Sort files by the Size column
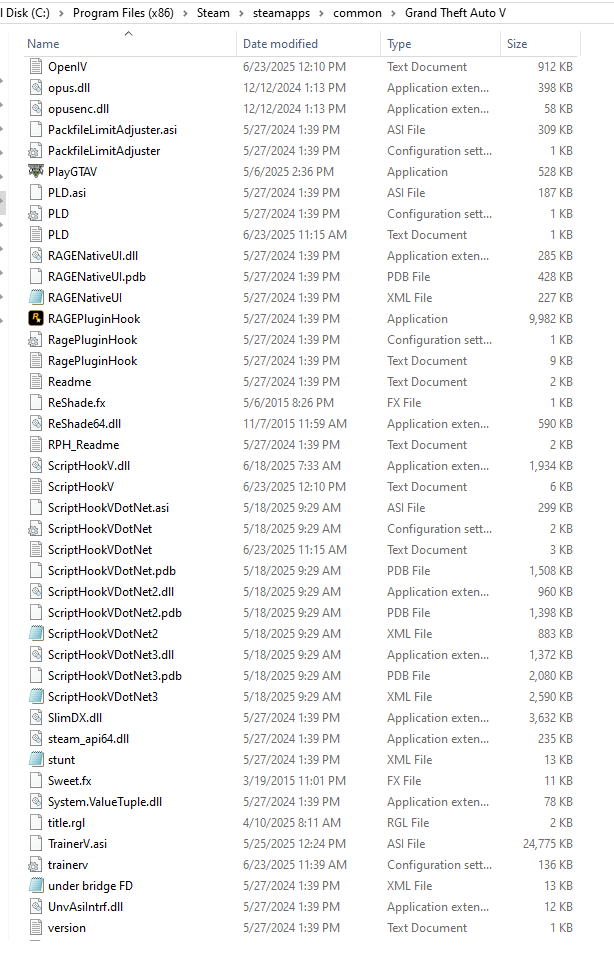This screenshot has width=614, height=953. pyautogui.click(x=517, y=44)
